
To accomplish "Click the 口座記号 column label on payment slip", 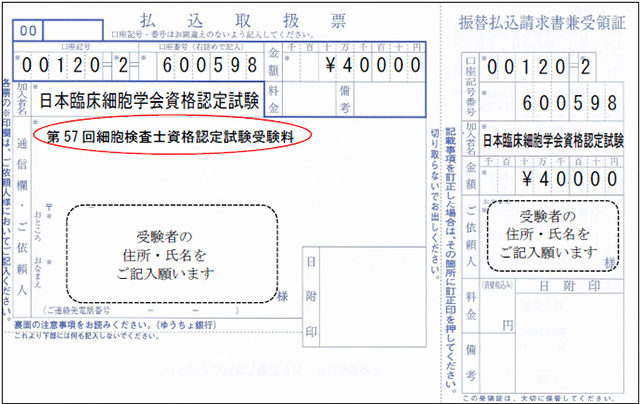I will (x=76, y=47).
